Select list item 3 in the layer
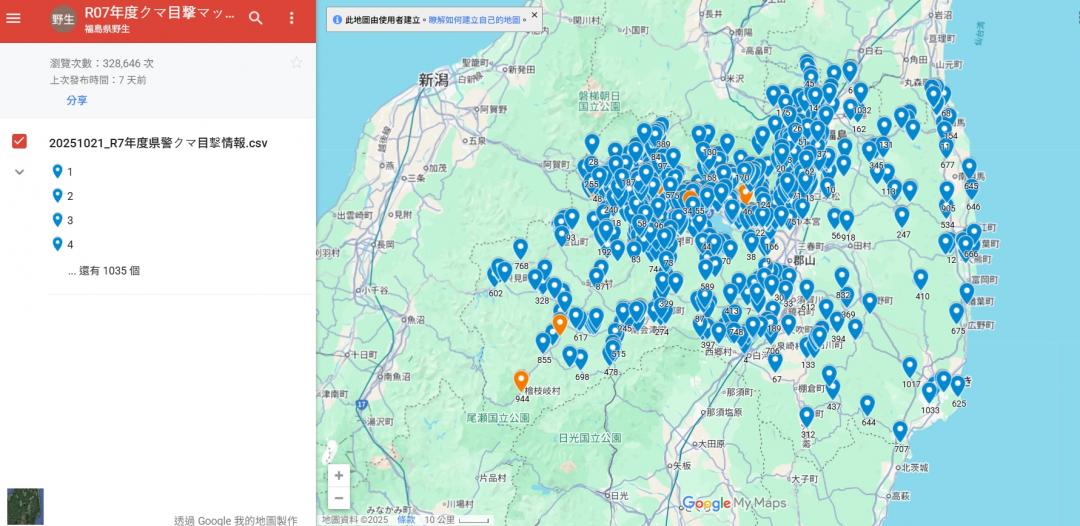 tap(69, 220)
